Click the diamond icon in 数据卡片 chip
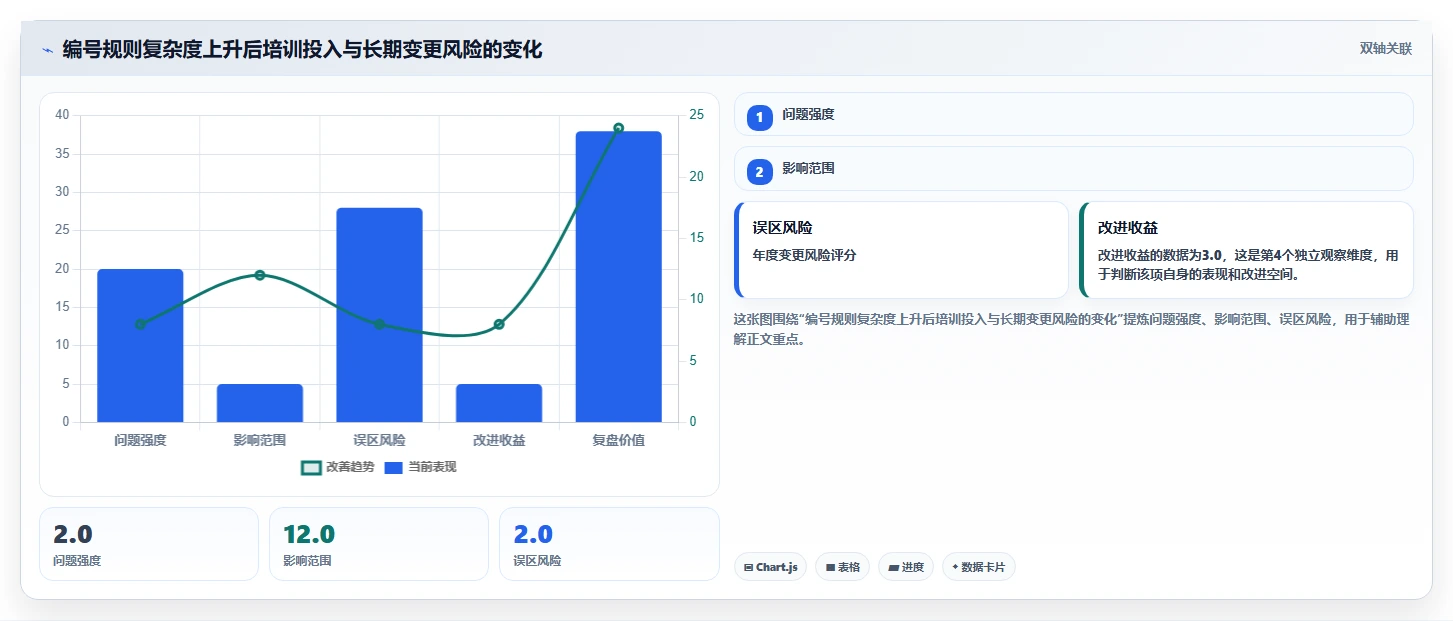The image size is (1453, 621). (955, 567)
